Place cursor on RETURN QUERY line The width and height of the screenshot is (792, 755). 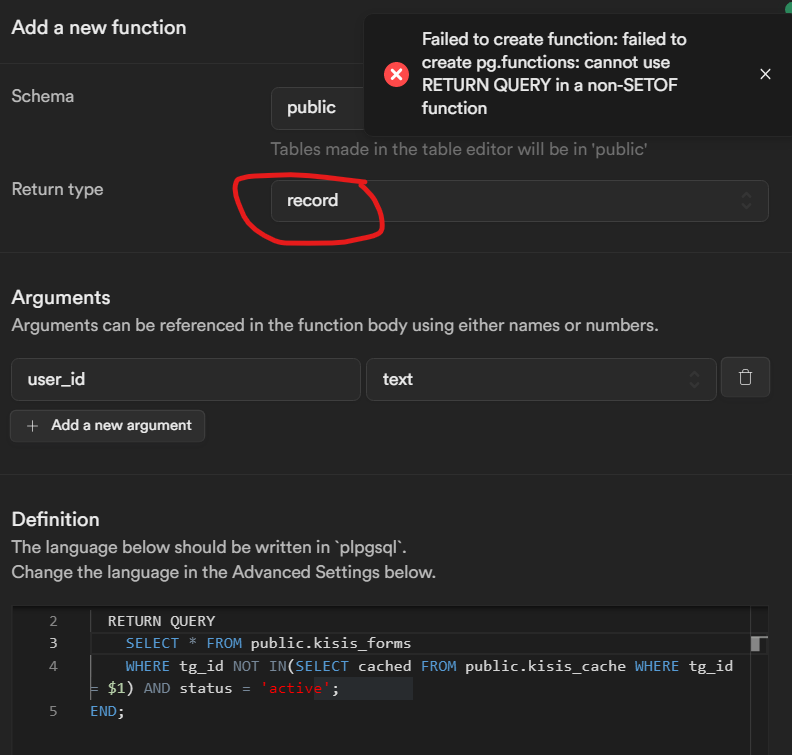pyautogui.click(x=161, y=621)
